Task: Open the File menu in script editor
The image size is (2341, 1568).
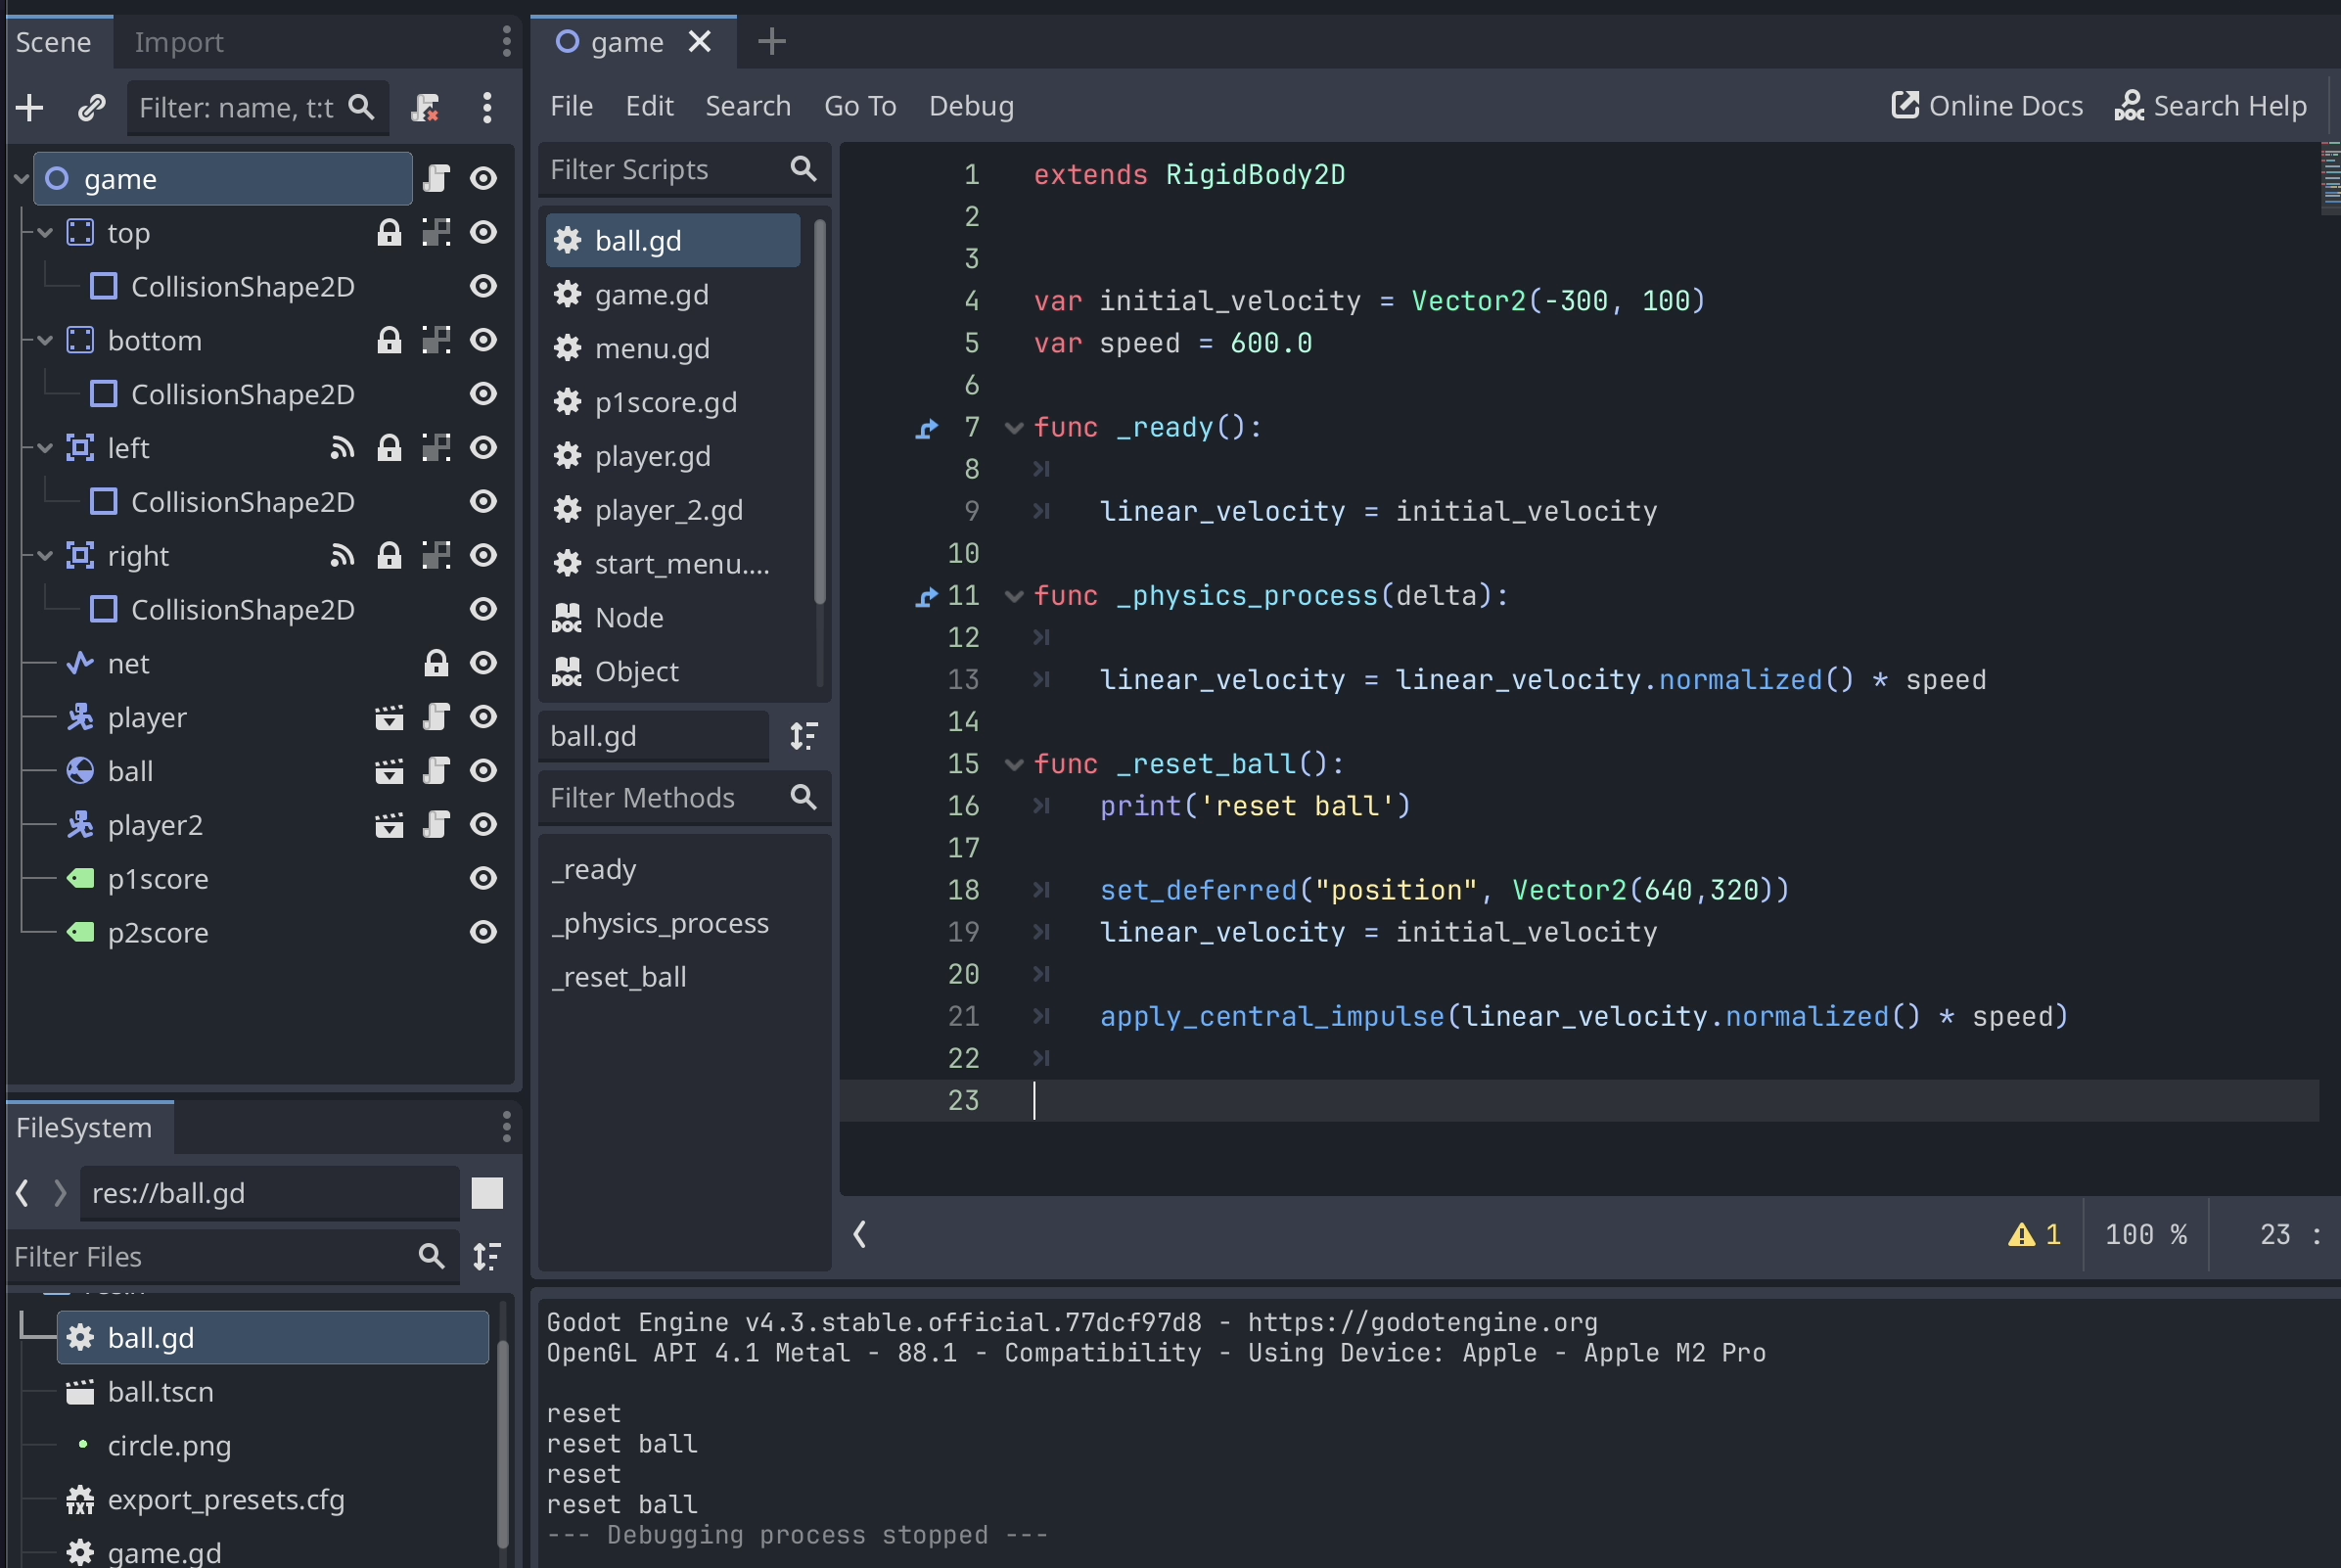Action: (572, 106)
